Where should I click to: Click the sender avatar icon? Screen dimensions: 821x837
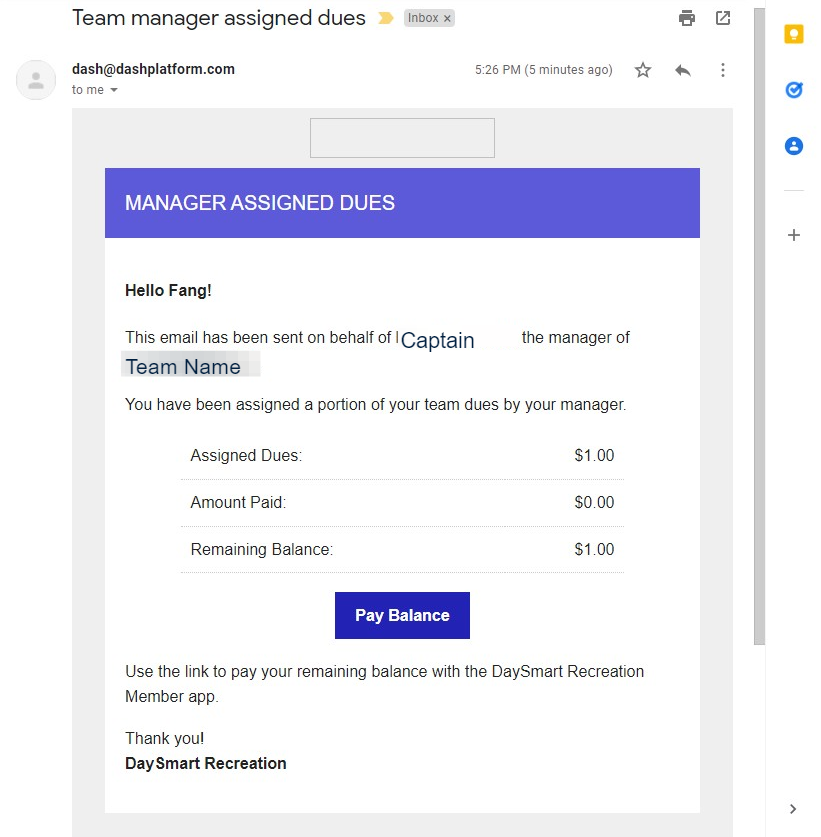pos(36,80)
